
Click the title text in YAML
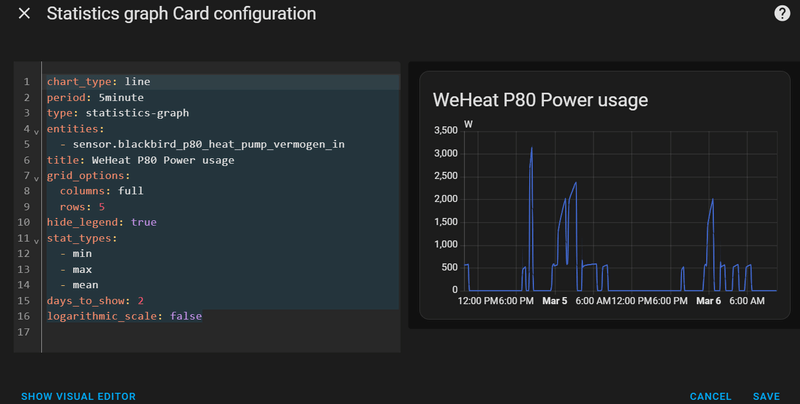[x=162, y=160]
